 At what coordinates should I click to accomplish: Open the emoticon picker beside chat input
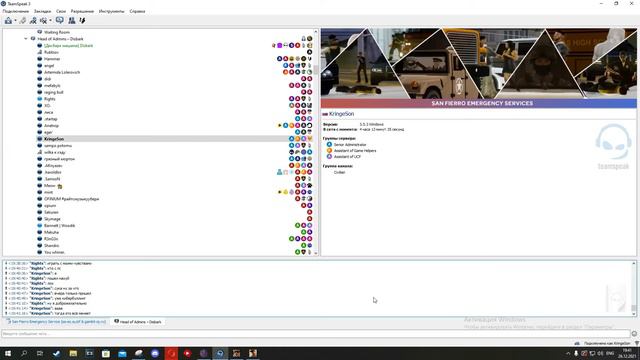click(x=634, y=334)
